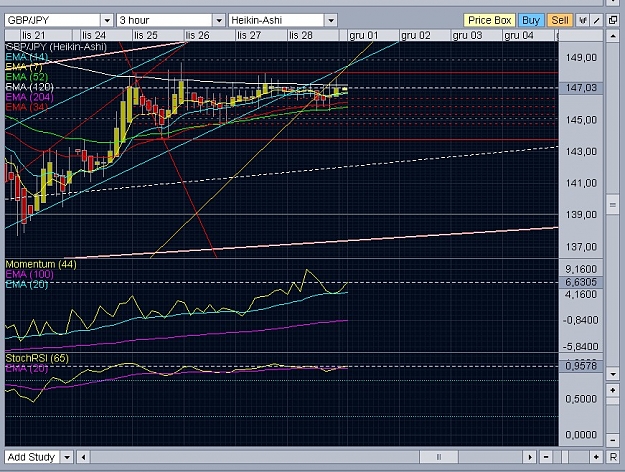Open the Add Study dropdown arrow
Screen dimensions: 625x472
click(x=67, y=457)
